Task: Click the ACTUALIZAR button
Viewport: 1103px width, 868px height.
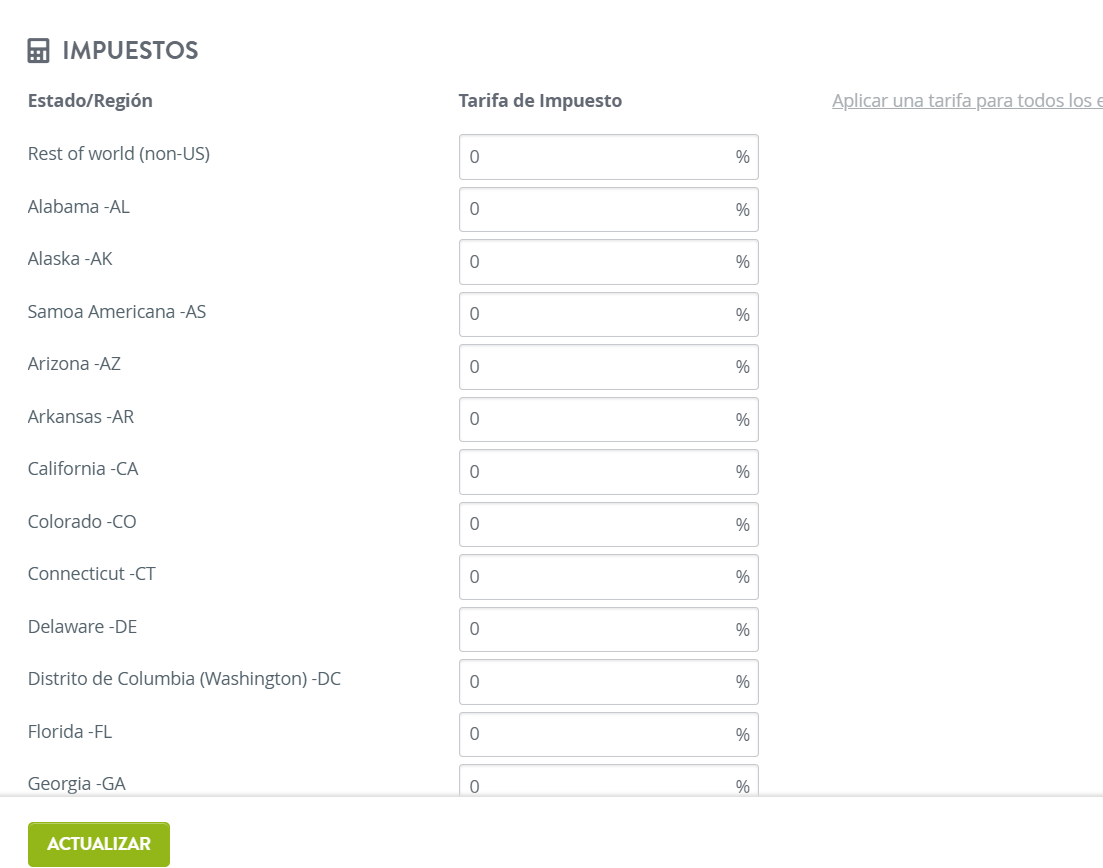Action: (x=99, y=844)
